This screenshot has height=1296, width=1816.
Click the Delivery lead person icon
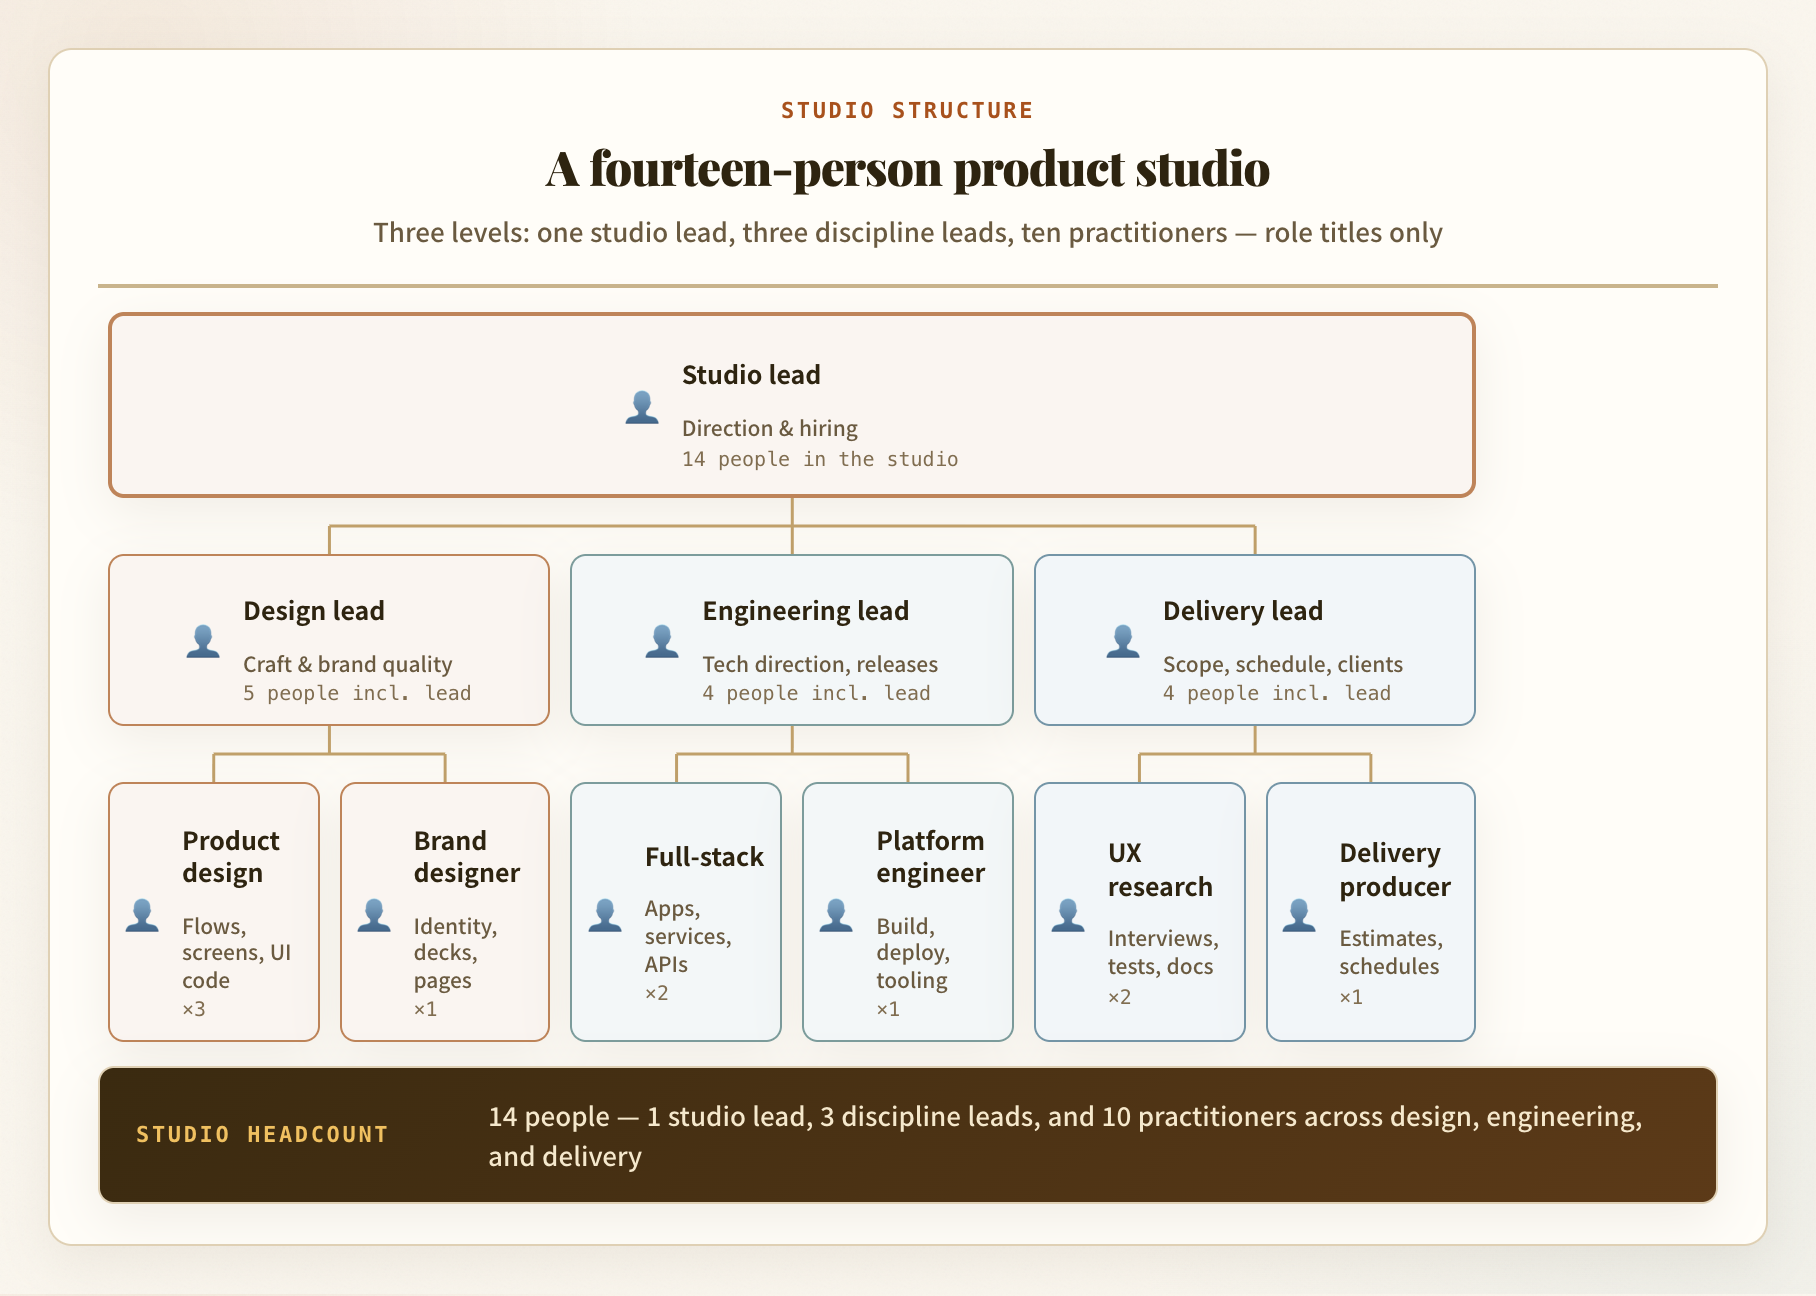coord(1123,641)
